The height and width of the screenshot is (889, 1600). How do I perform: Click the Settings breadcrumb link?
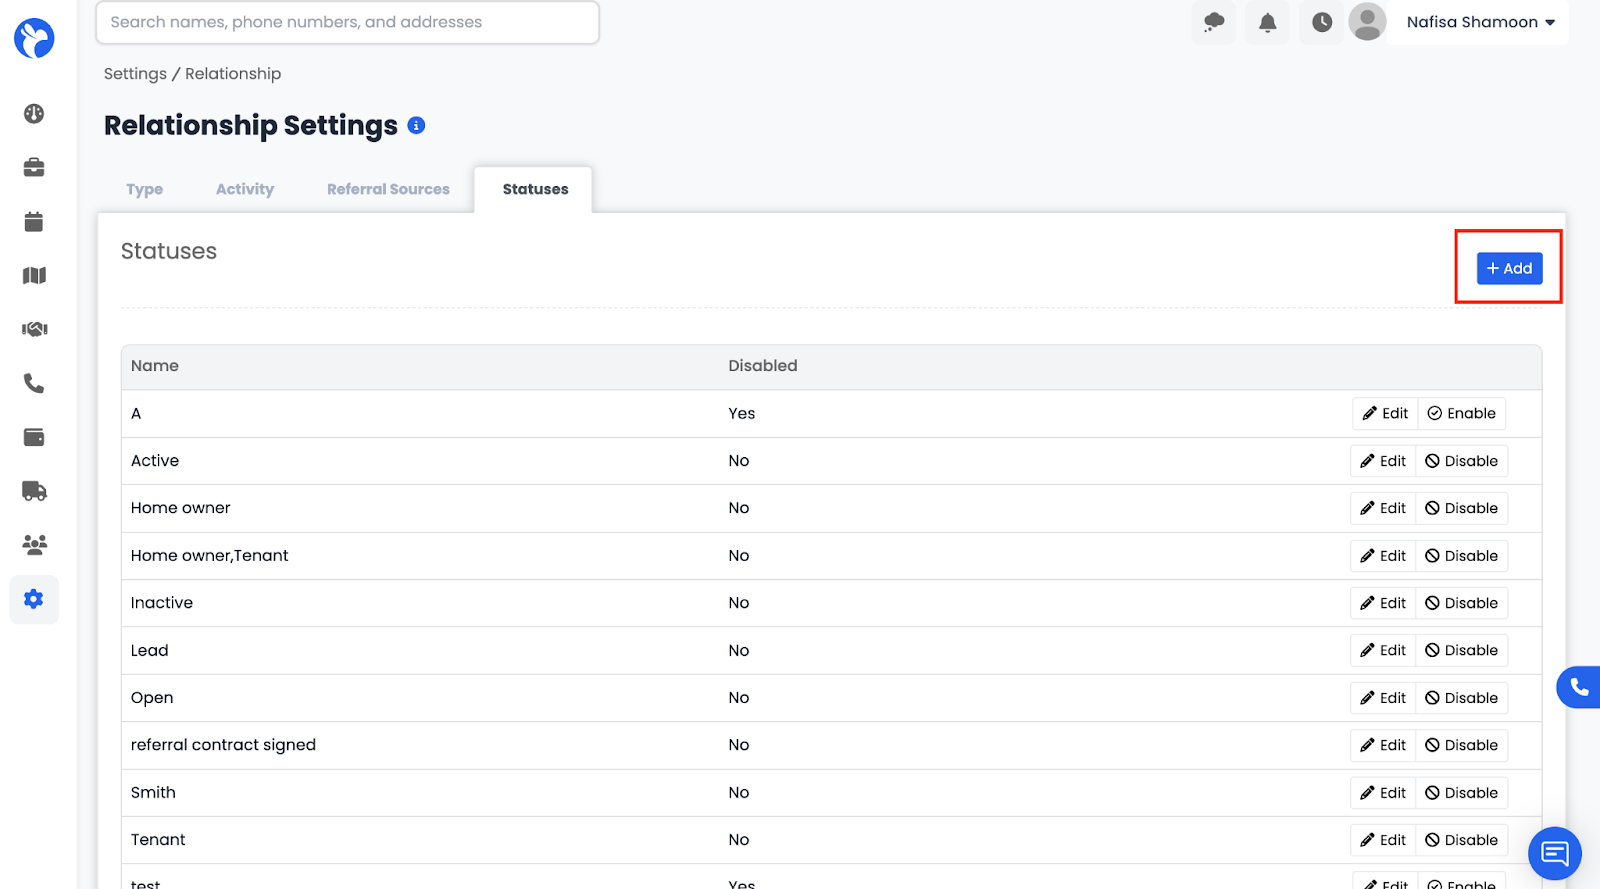coord(135,74)
